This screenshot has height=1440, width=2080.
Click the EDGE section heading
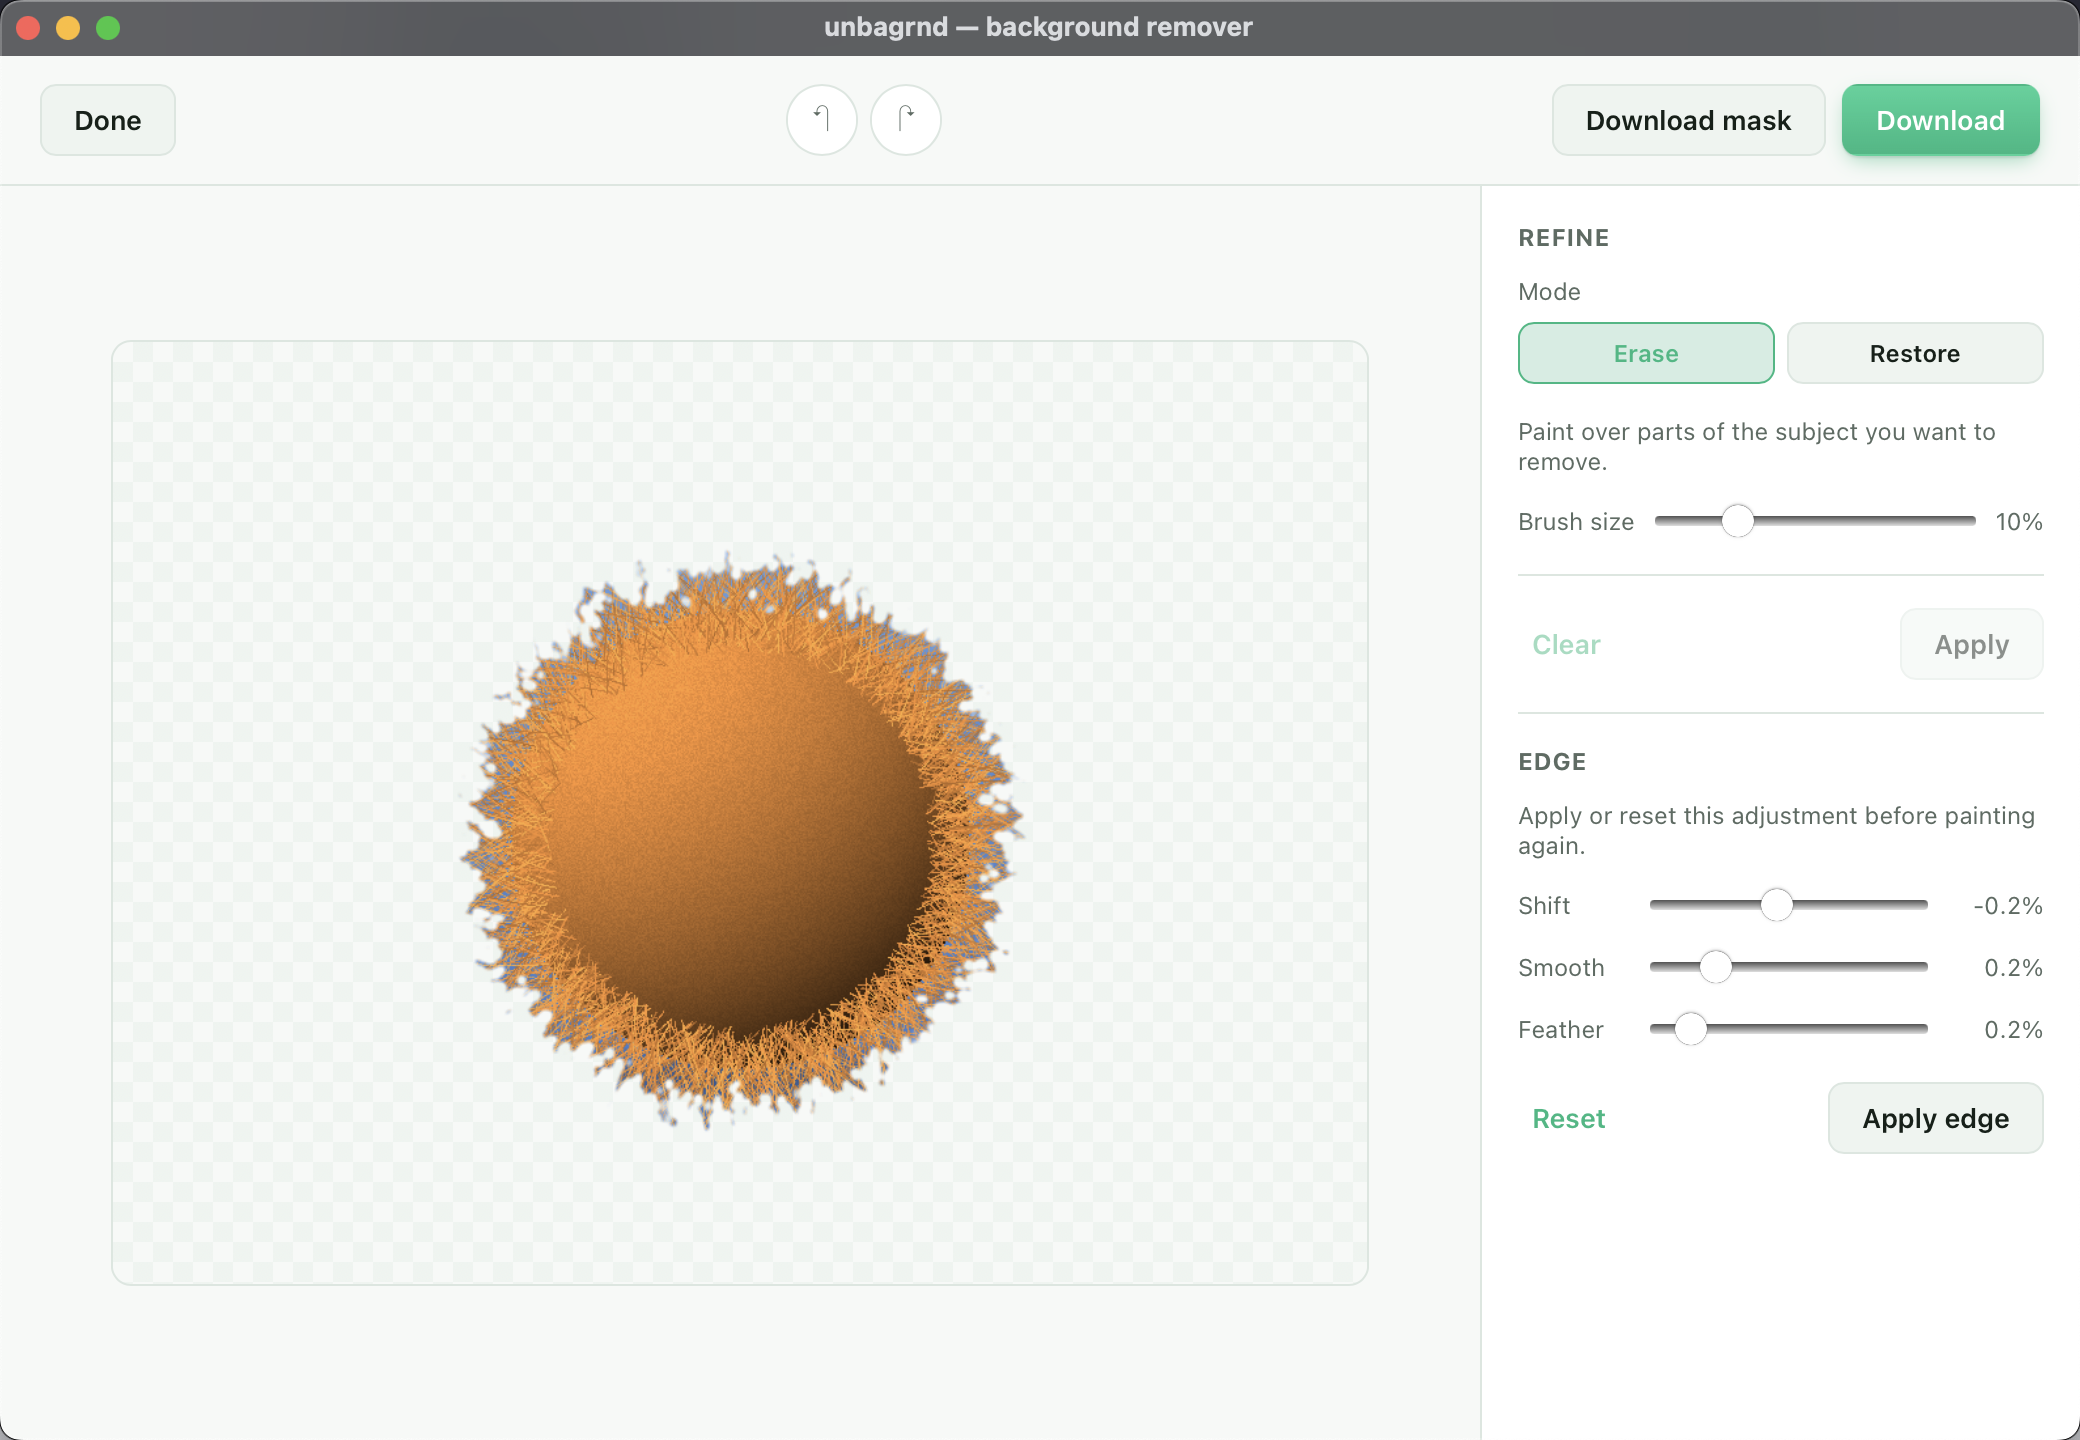tap(1552, 762)
